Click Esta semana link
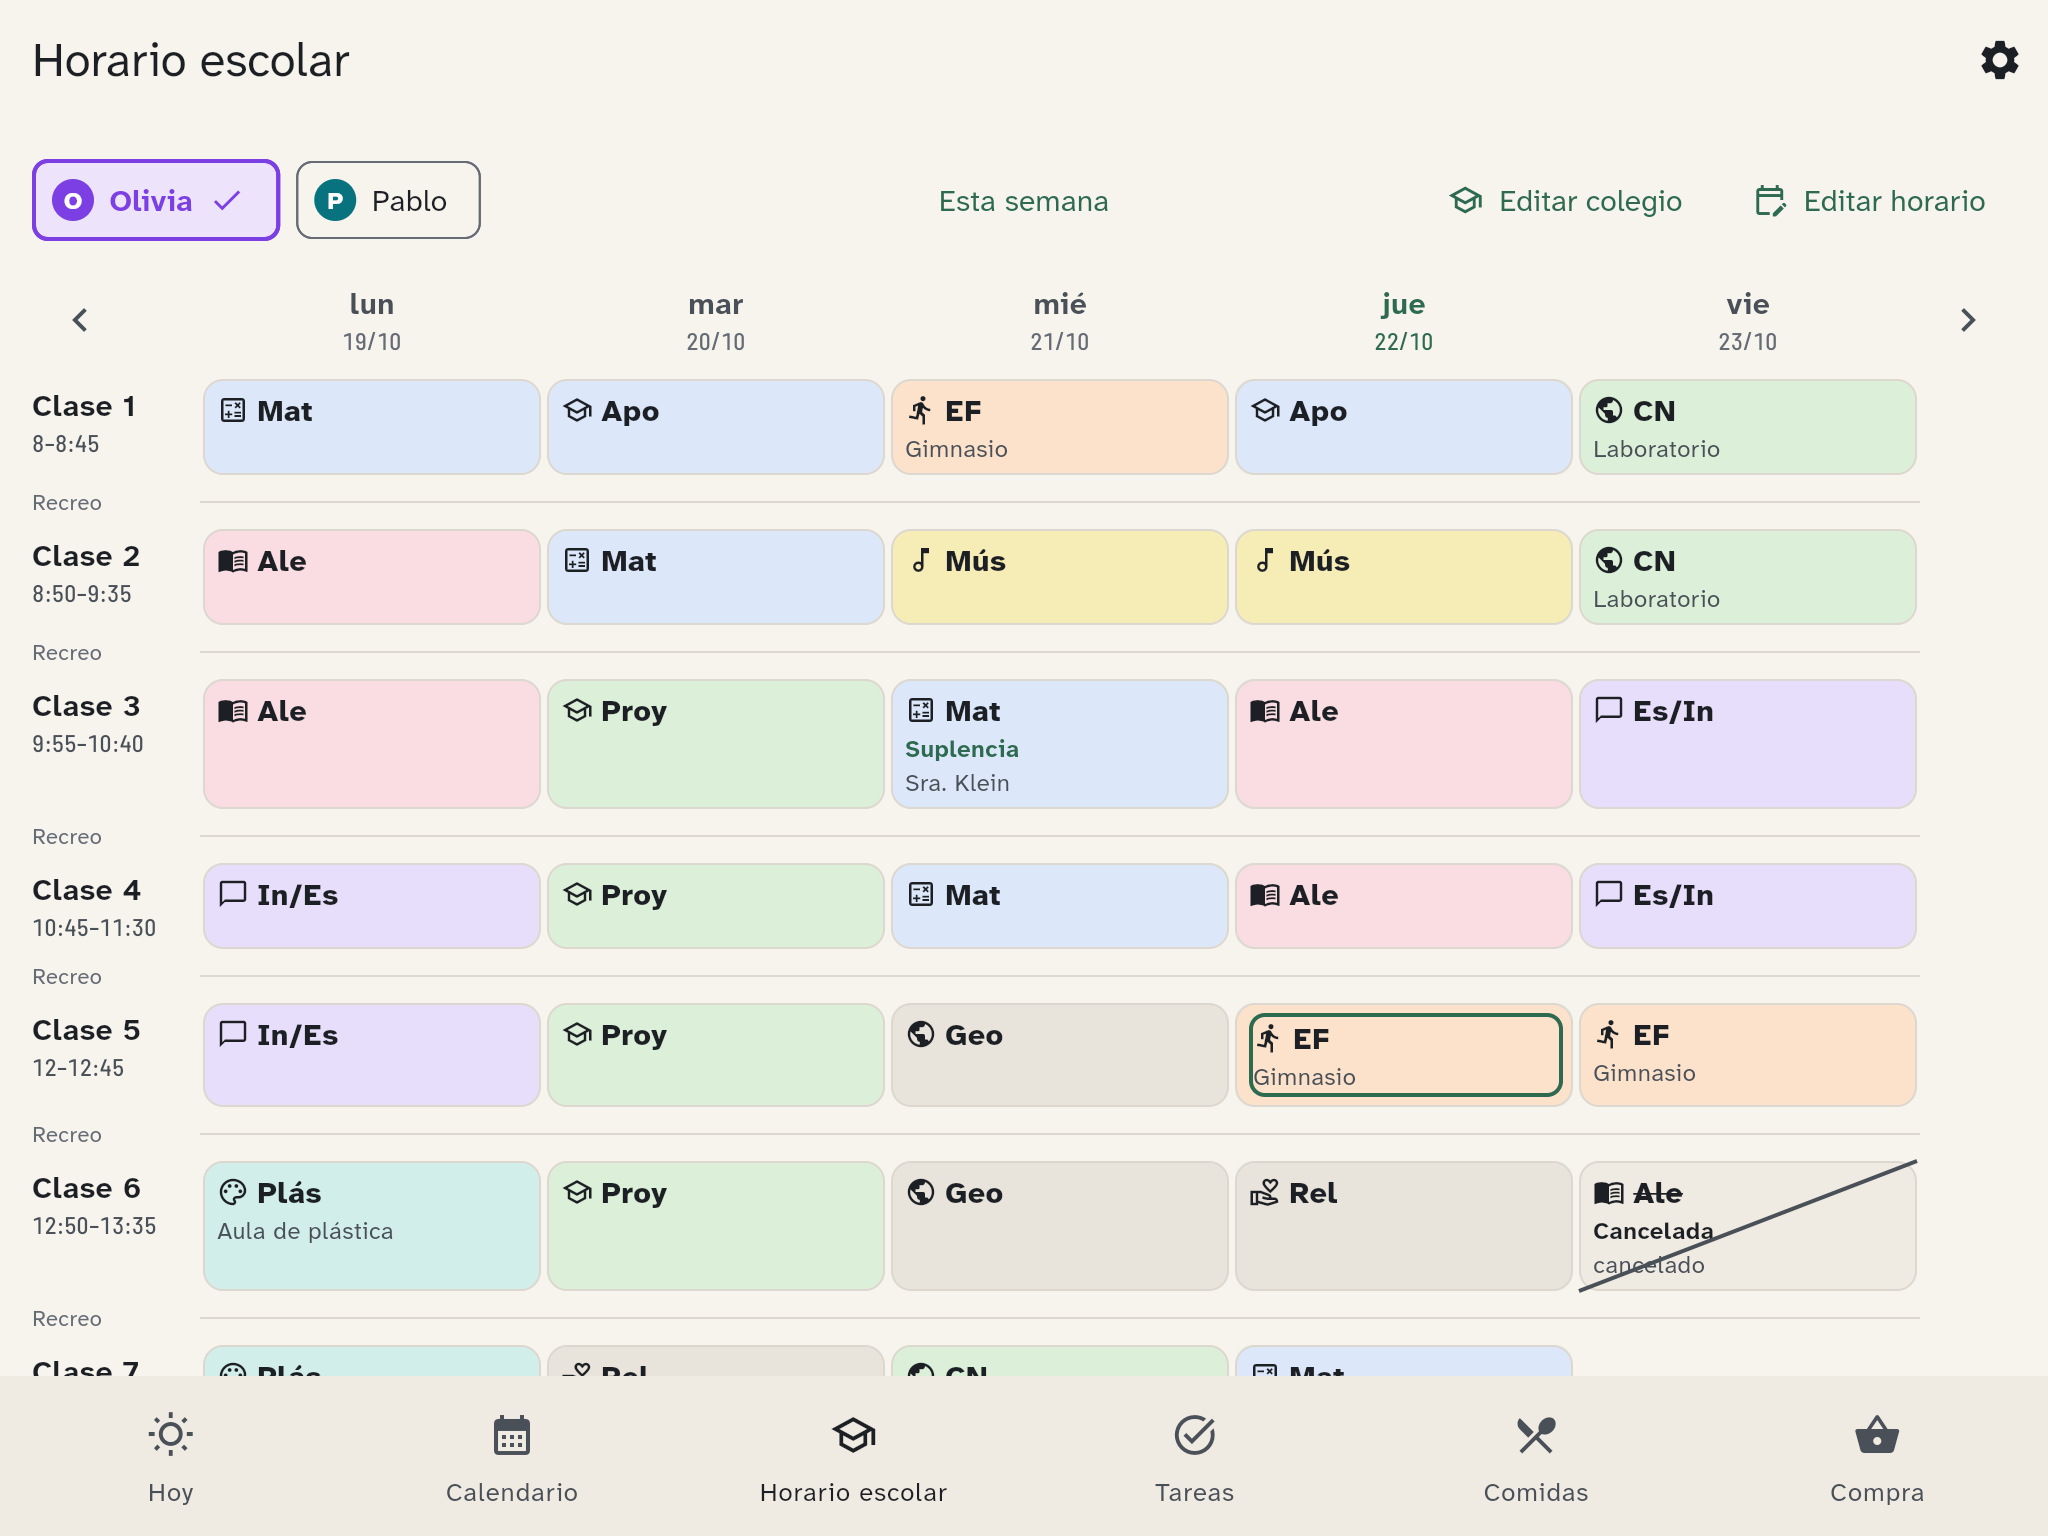Screen dimensions: 2048x1536 pos(1023,201)
